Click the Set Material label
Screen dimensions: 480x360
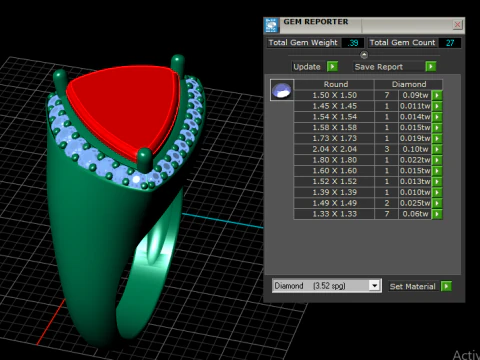pos(413,286)
